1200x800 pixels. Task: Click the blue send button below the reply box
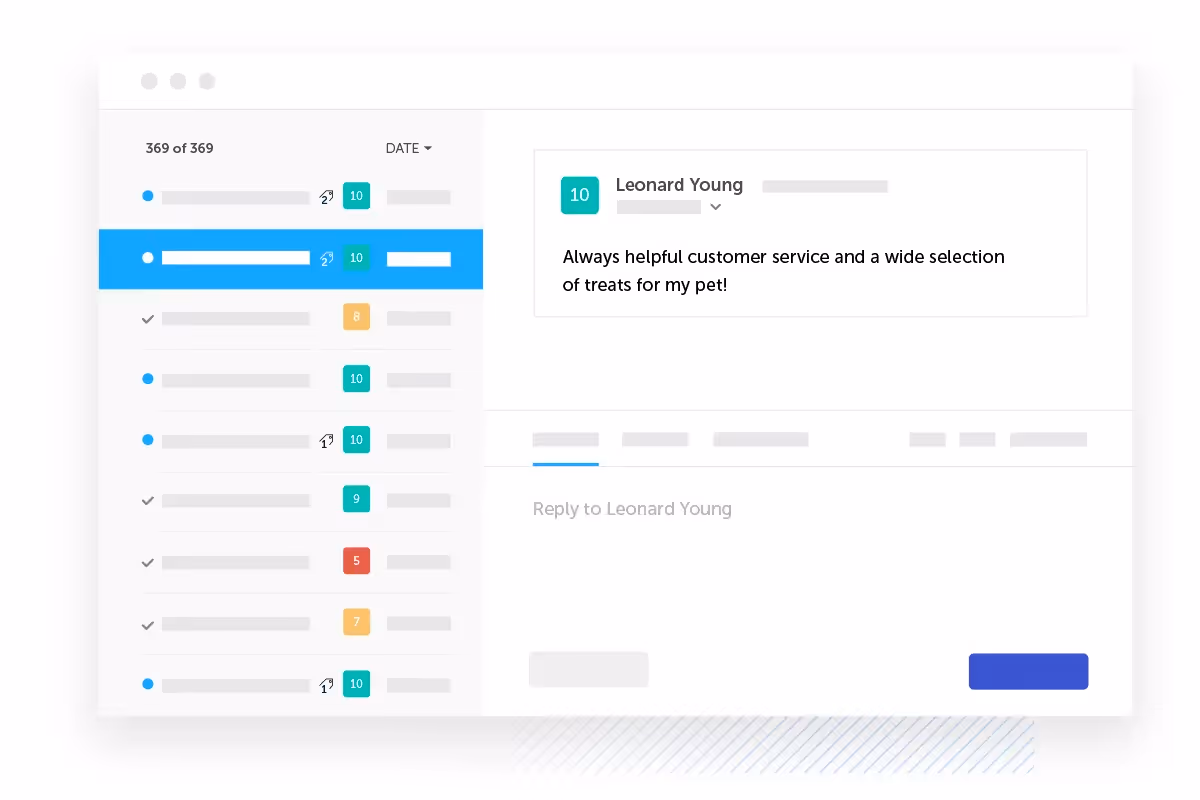point(1028,671)
